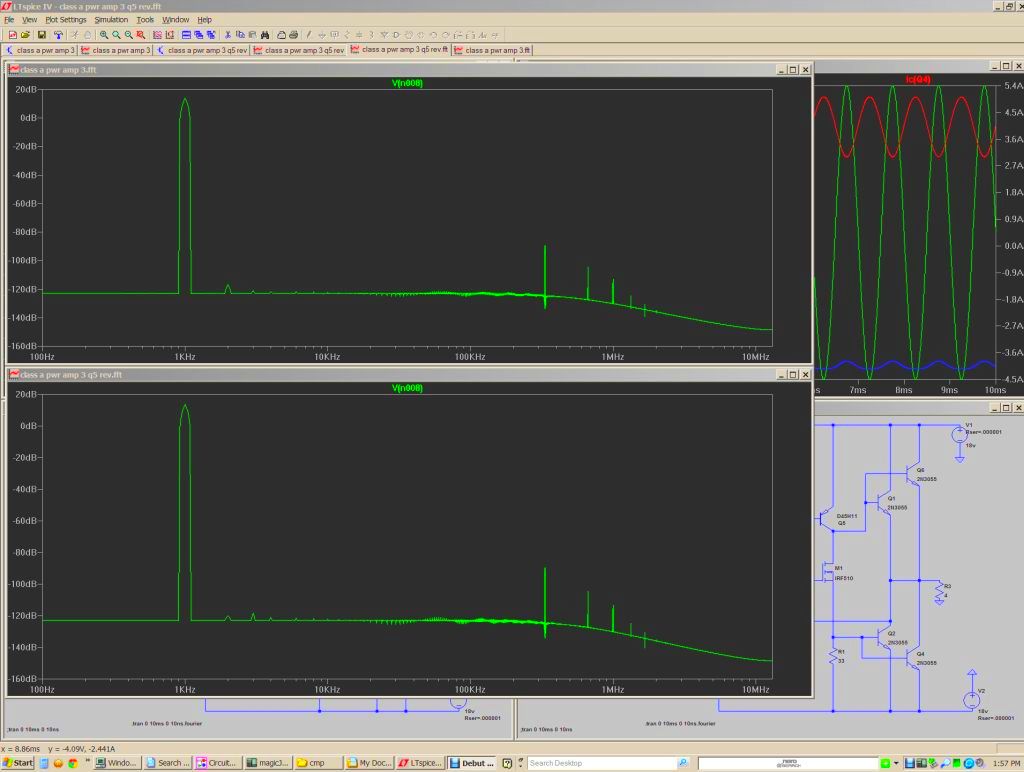Click the greyed Draw Wire pencil icon
This screenshot has width=1024, height=772.
[309, 35]
